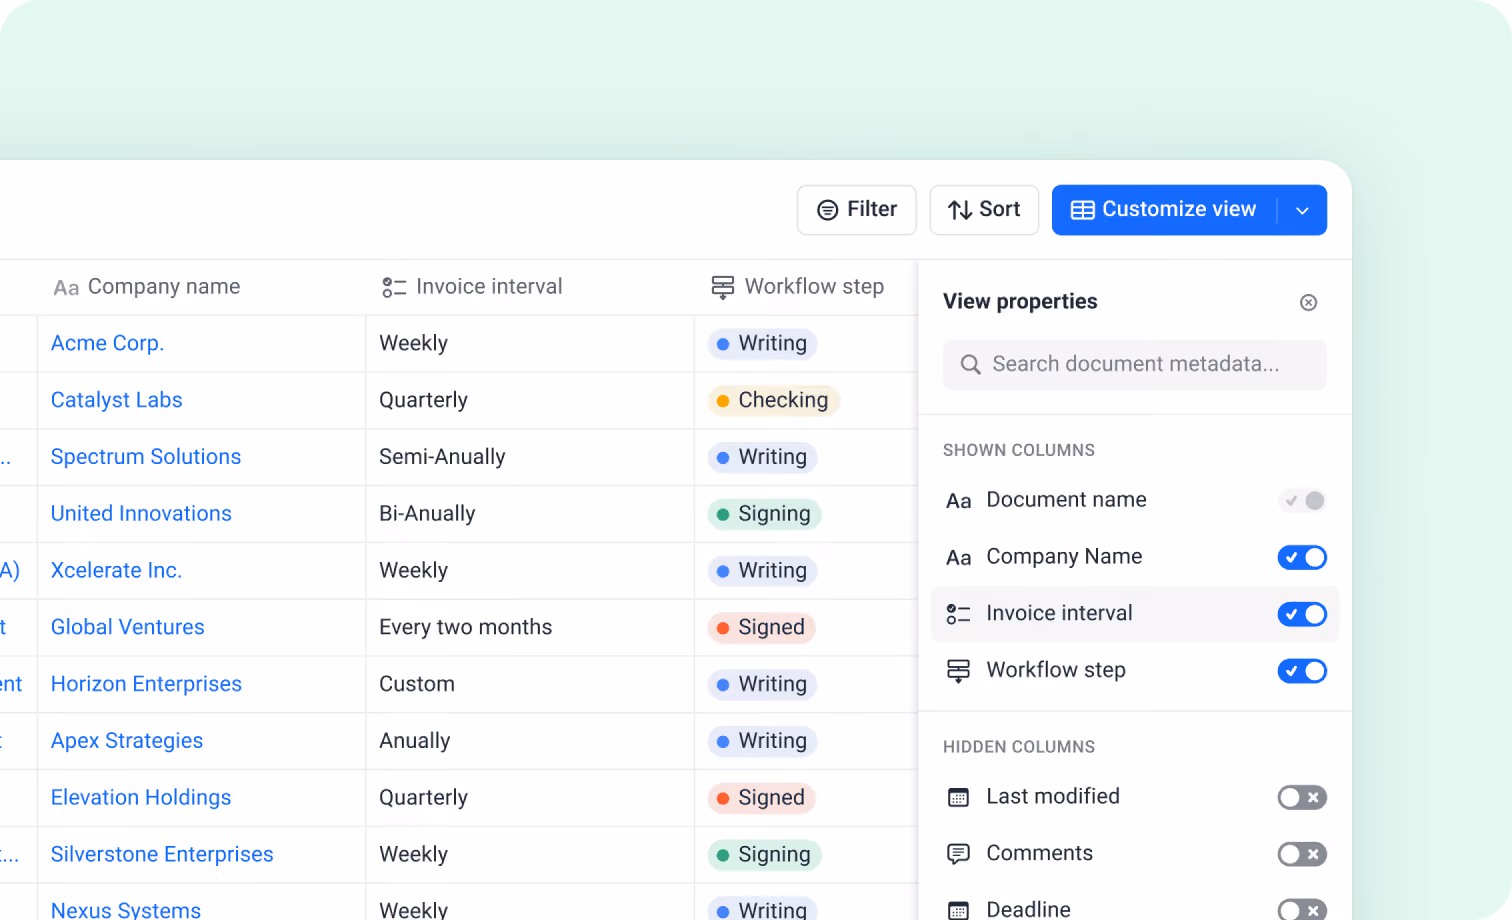
Task: Open the Catalyst Labs link
Action: coord(116,400)
